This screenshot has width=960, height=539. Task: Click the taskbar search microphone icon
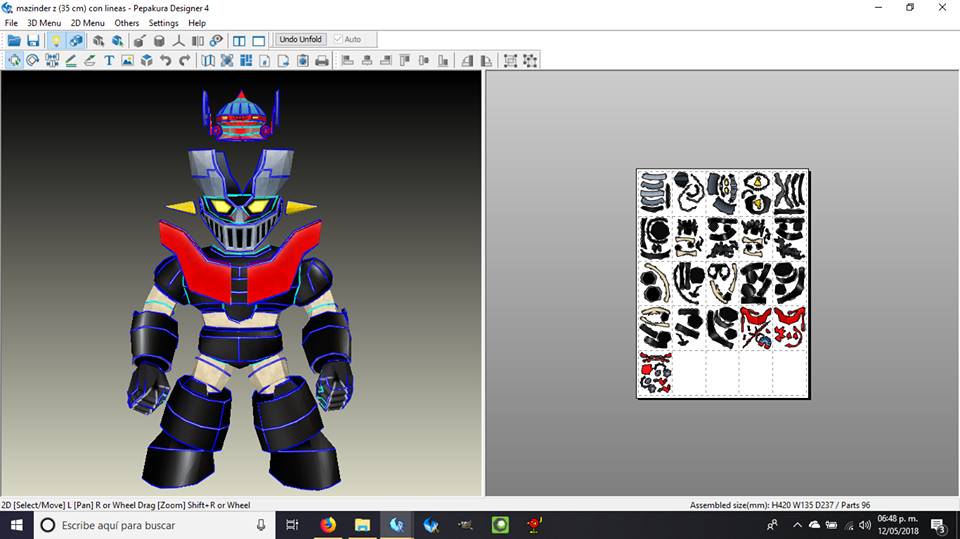(261, 525)
